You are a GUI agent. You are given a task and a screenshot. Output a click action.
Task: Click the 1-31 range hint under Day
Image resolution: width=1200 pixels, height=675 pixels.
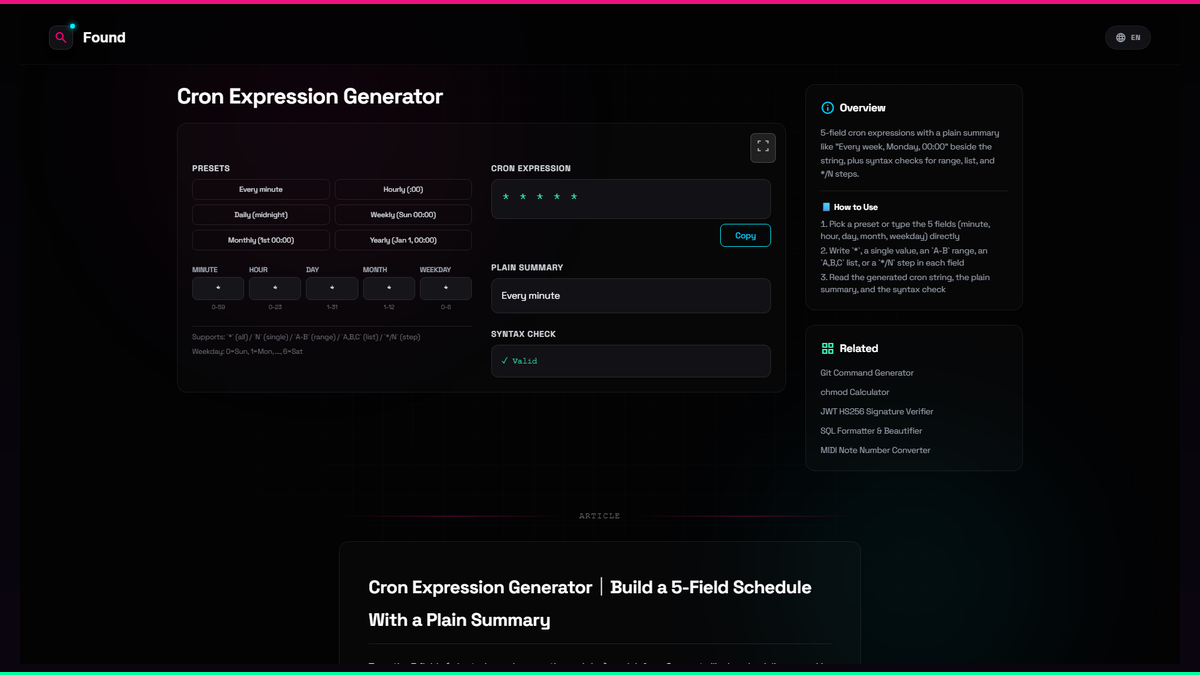[x=332, y=307]
